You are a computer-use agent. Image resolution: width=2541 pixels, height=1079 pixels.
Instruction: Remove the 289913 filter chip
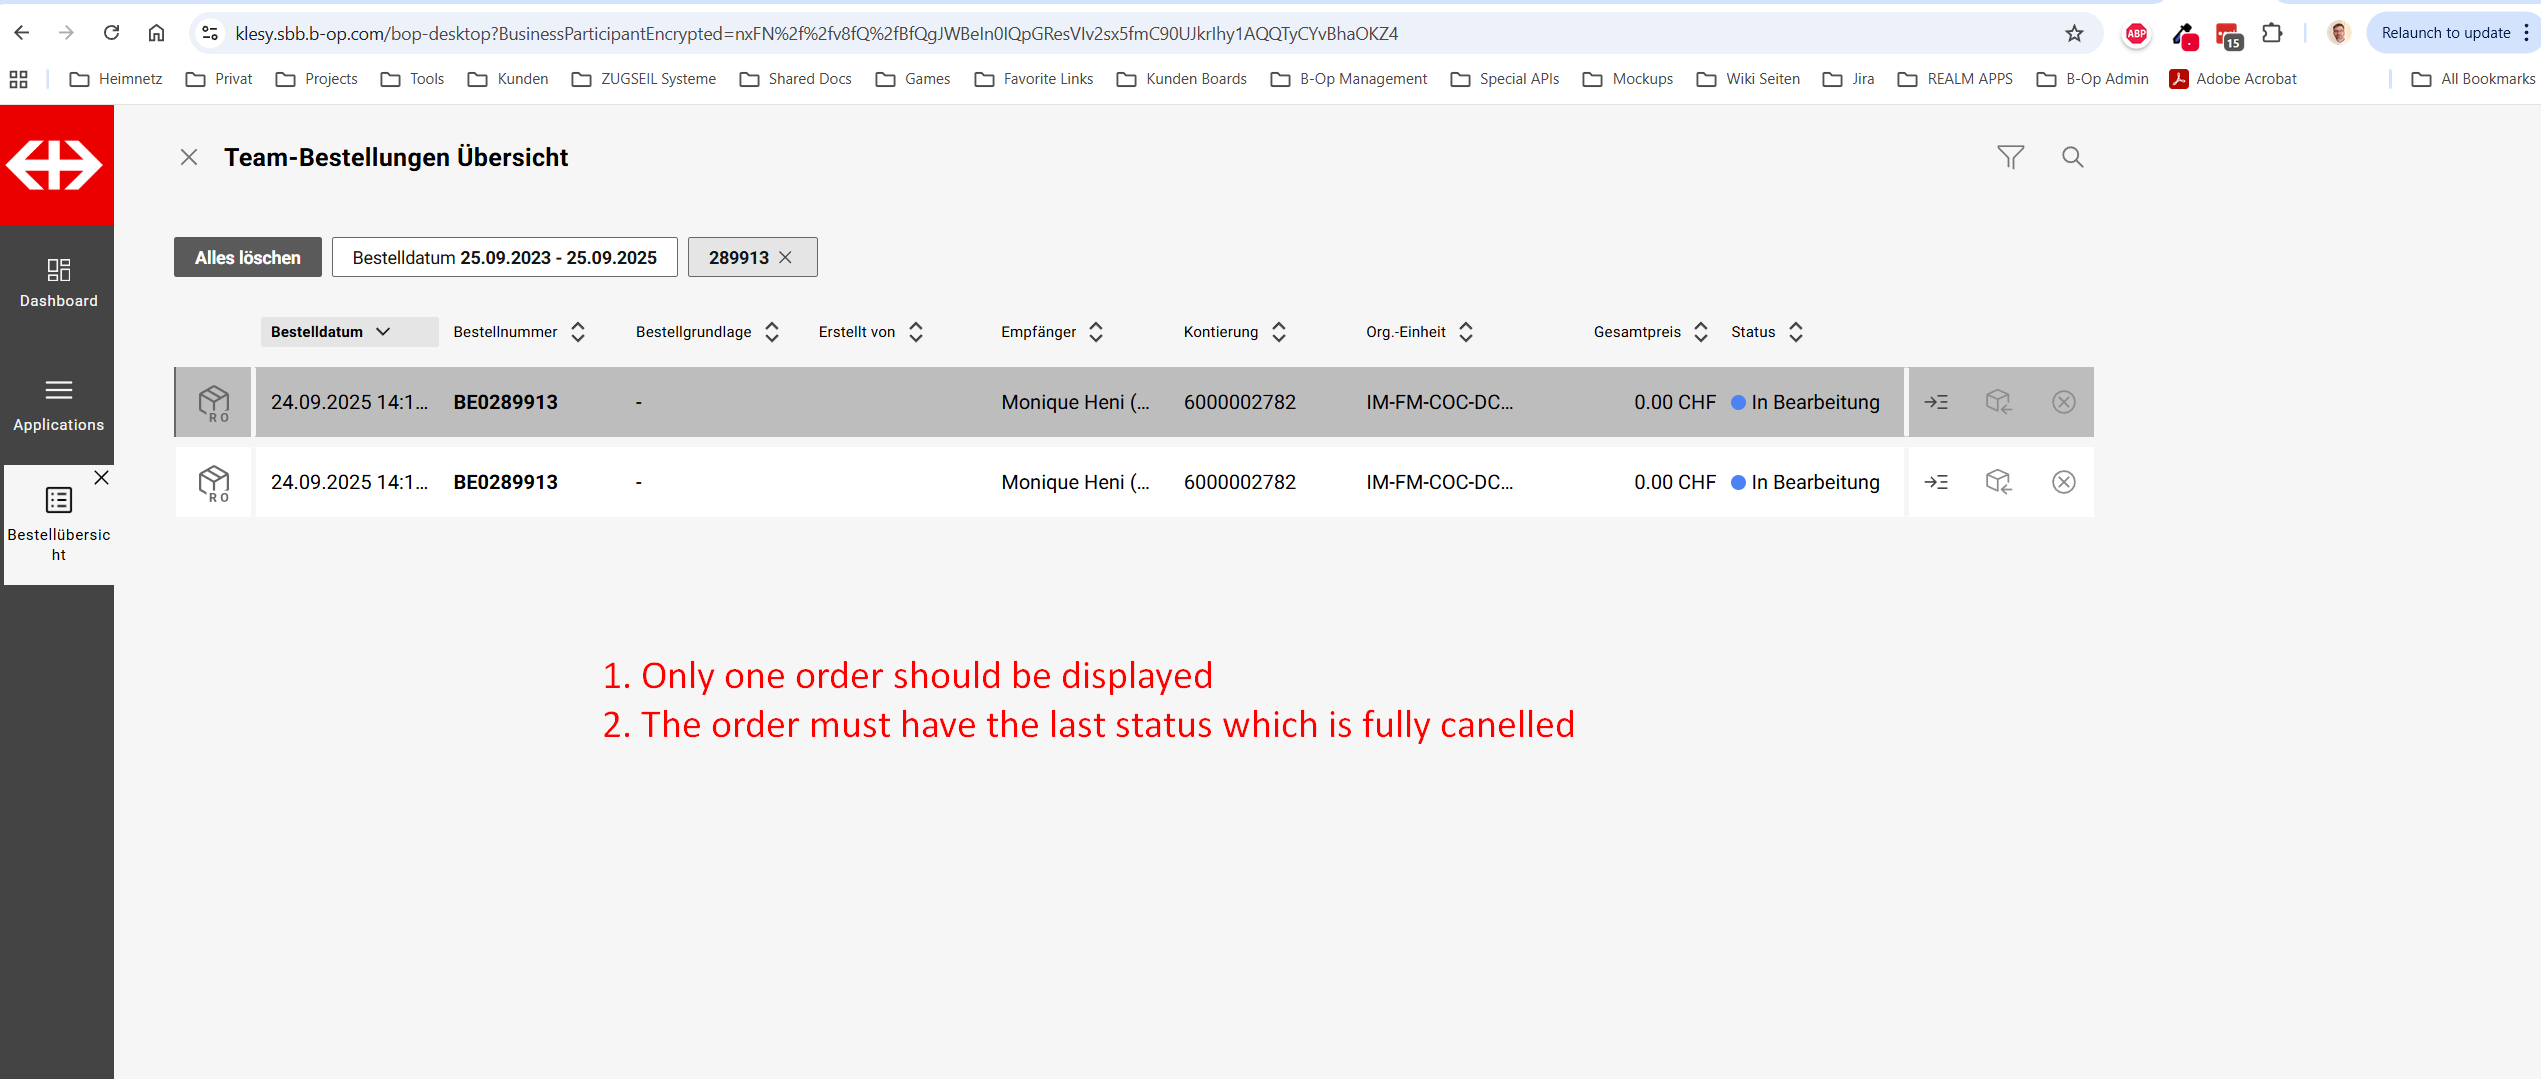786,257
